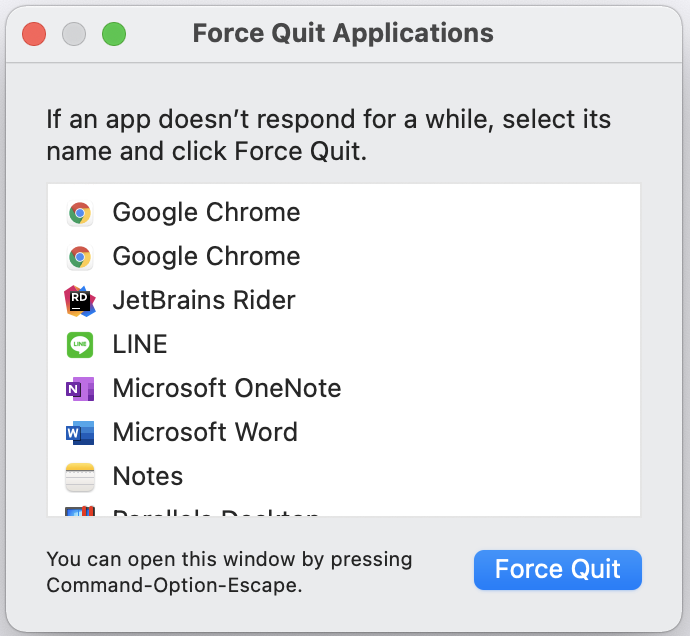Select Notes in the applications list
Screen dimensions: 690x636
click(x=148, y=477)
